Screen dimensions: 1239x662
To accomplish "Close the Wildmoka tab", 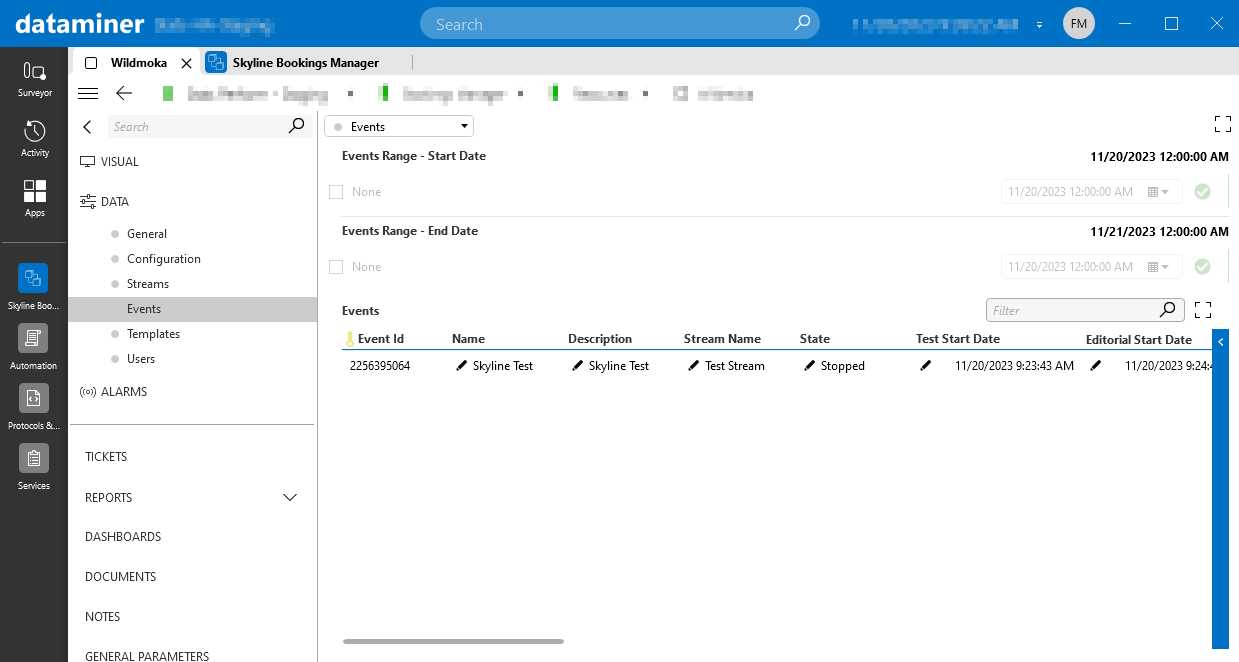I will coord(186,63).
